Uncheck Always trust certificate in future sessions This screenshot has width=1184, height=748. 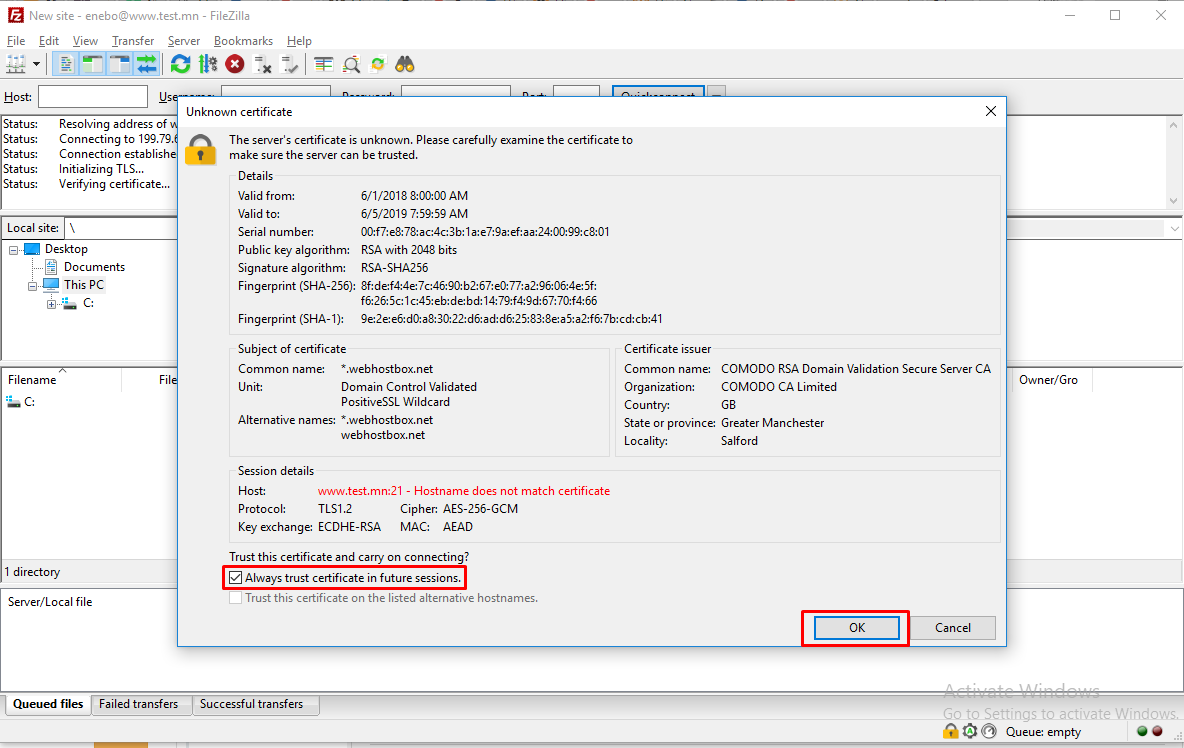pos(236,577)
